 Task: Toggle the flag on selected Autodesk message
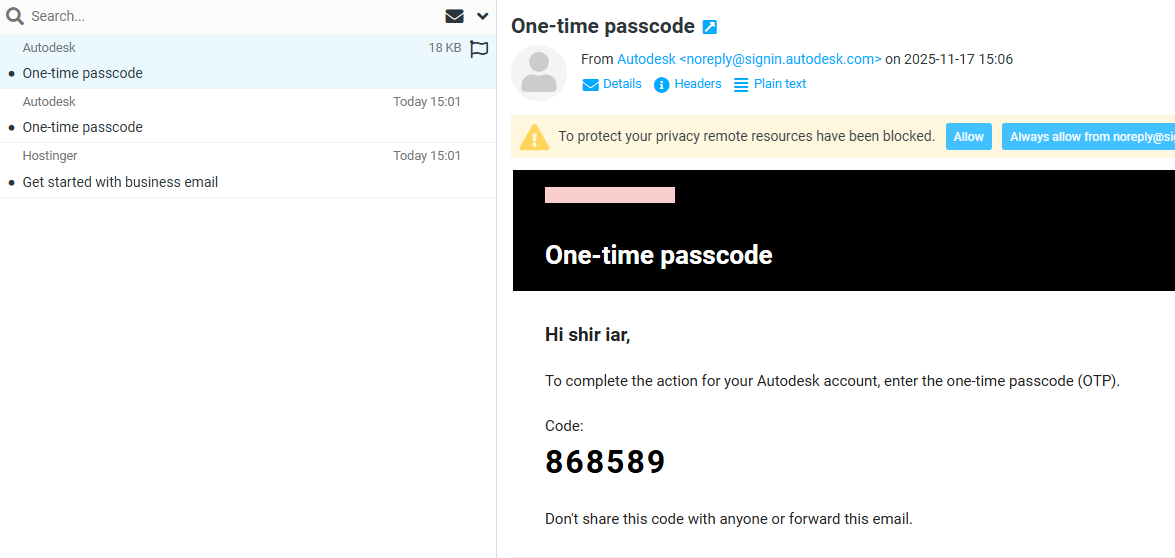coord(479,48)
